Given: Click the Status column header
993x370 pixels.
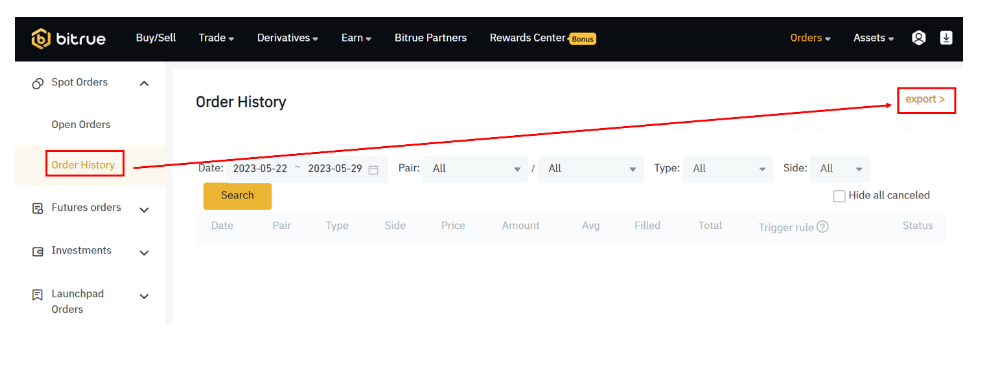Looking at the screenshot, I should pyautogui.click(x=918, y=226).
